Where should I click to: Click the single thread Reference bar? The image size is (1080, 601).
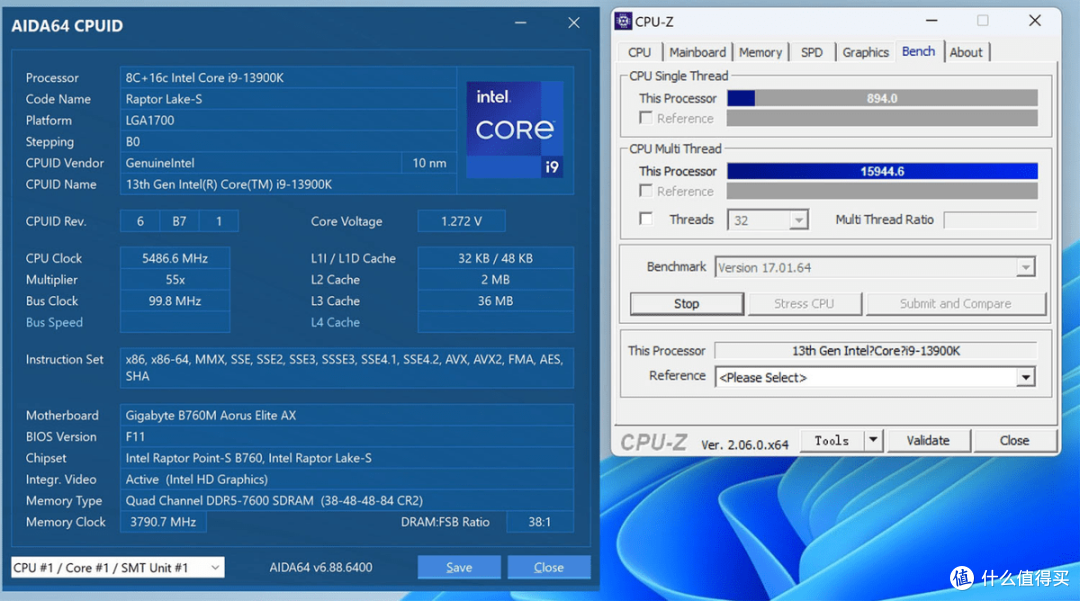coord(882,118)
